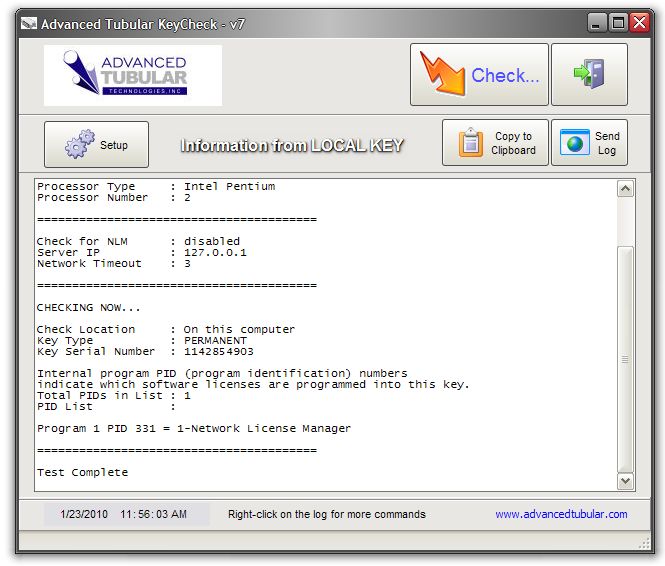665x566 pixels.
Task: Click 'Information from LOCAL KEY' heading
Action: (x=292, y=145)
